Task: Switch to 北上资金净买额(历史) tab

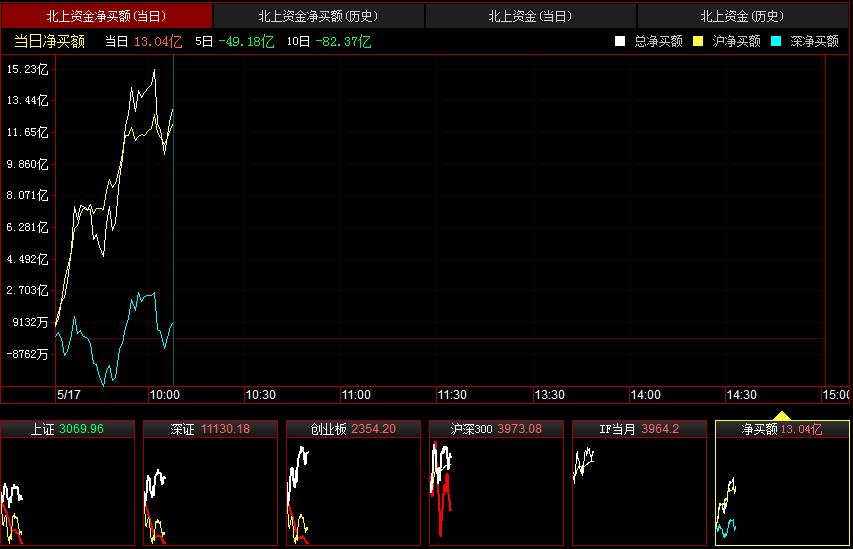Action: pyautogui.click(x=318, y=16)
